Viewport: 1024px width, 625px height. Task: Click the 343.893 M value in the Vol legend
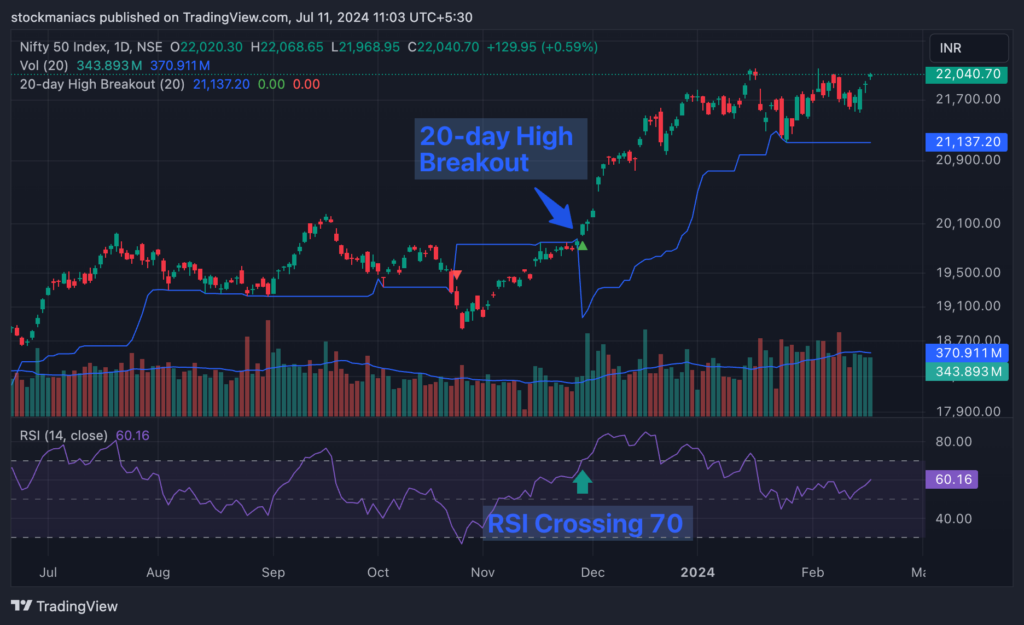[x=109, y=65]
